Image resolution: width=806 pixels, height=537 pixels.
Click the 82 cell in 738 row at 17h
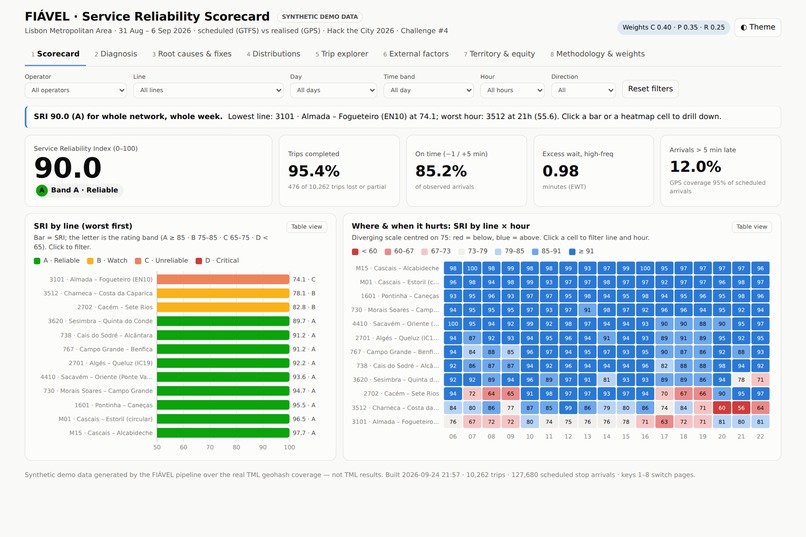[664, 366]
